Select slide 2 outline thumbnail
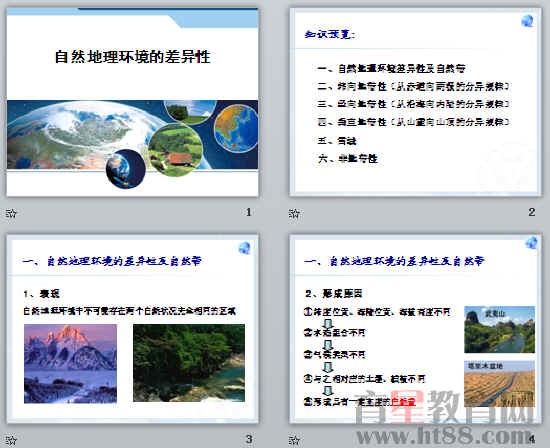 (415, 102)
